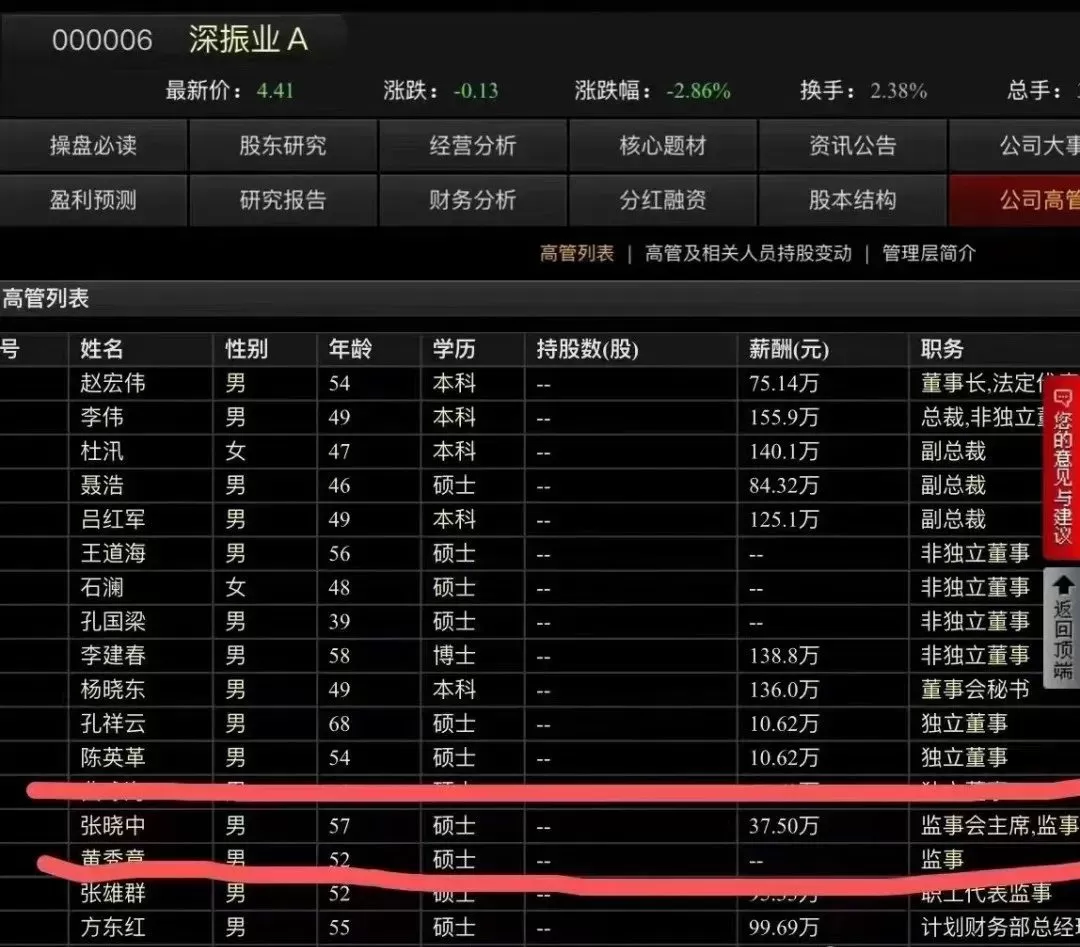Select the name 孔祥云
This screenshot has height=947, width=1080.
tap(113, 723)
